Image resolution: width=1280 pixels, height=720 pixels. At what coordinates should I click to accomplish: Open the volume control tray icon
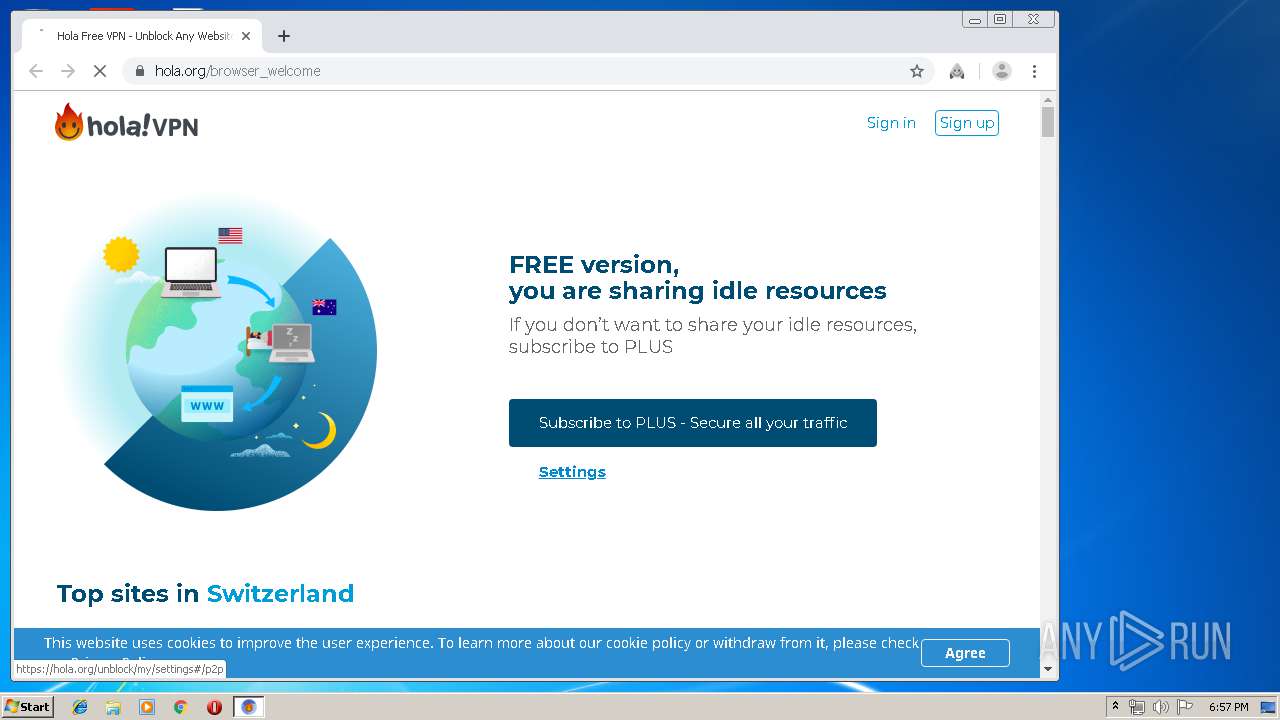(x=1160, y=707)
